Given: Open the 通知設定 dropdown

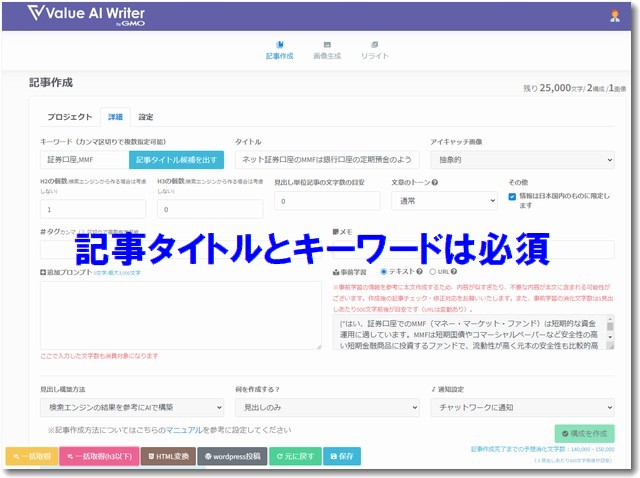Looking at the screenshot, I should coord(522,407).
